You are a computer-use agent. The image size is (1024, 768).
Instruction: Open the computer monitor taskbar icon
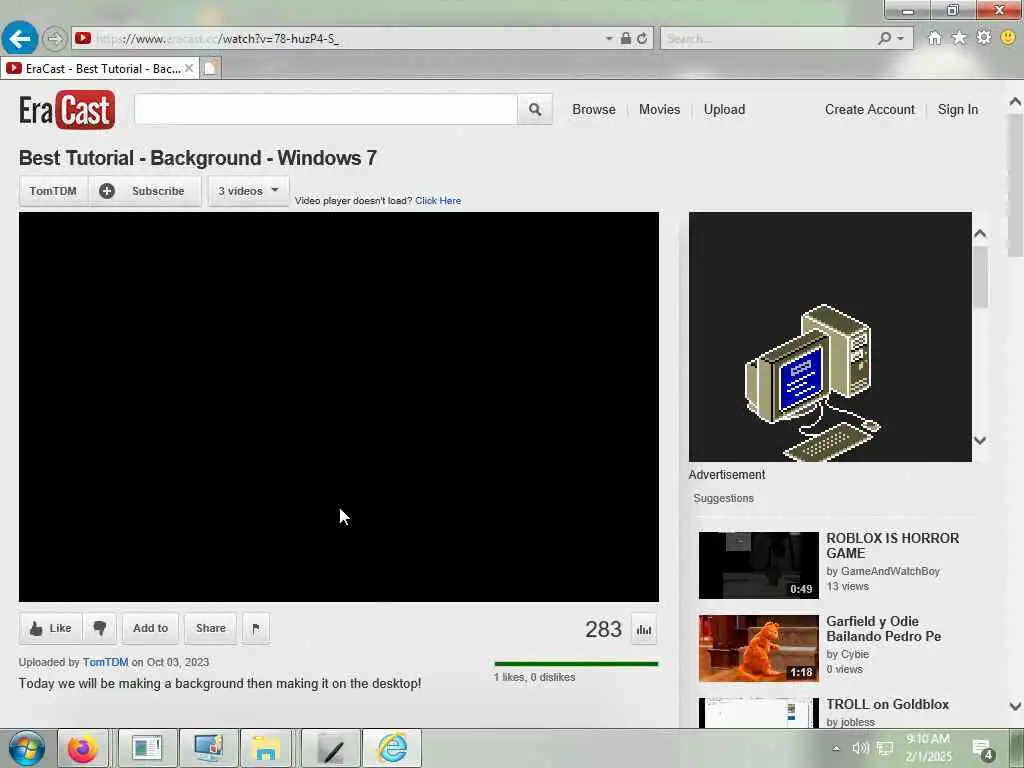[209, 748]
